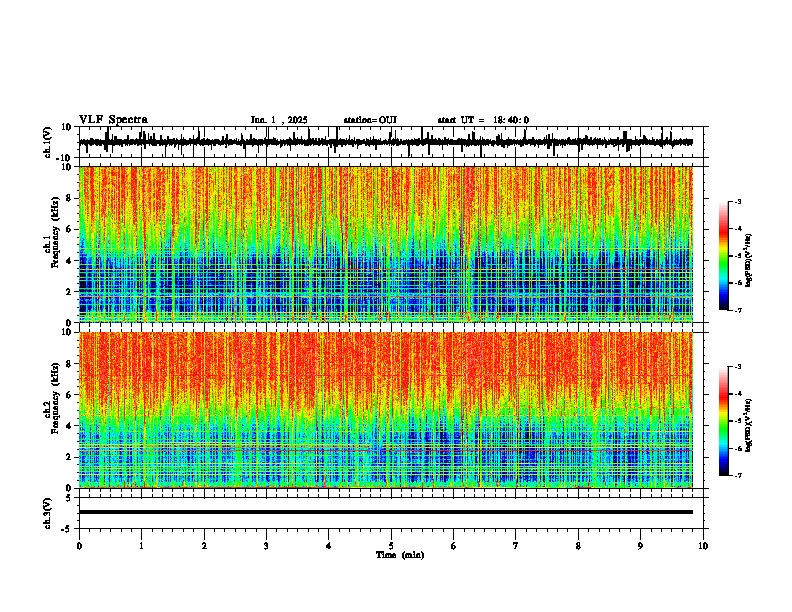
Task: Click the -7 label on ch.1 colorbar
Action: [738, 310]
